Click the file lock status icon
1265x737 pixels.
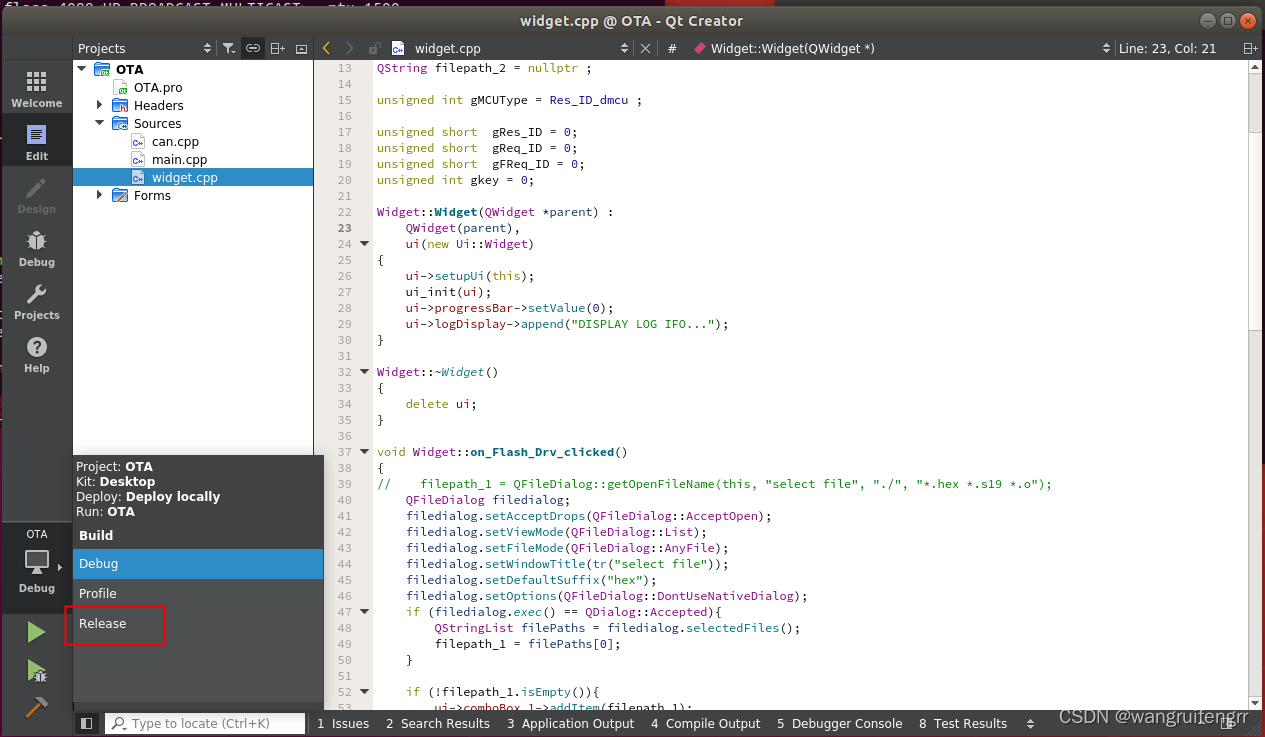(x=373, y=48)
